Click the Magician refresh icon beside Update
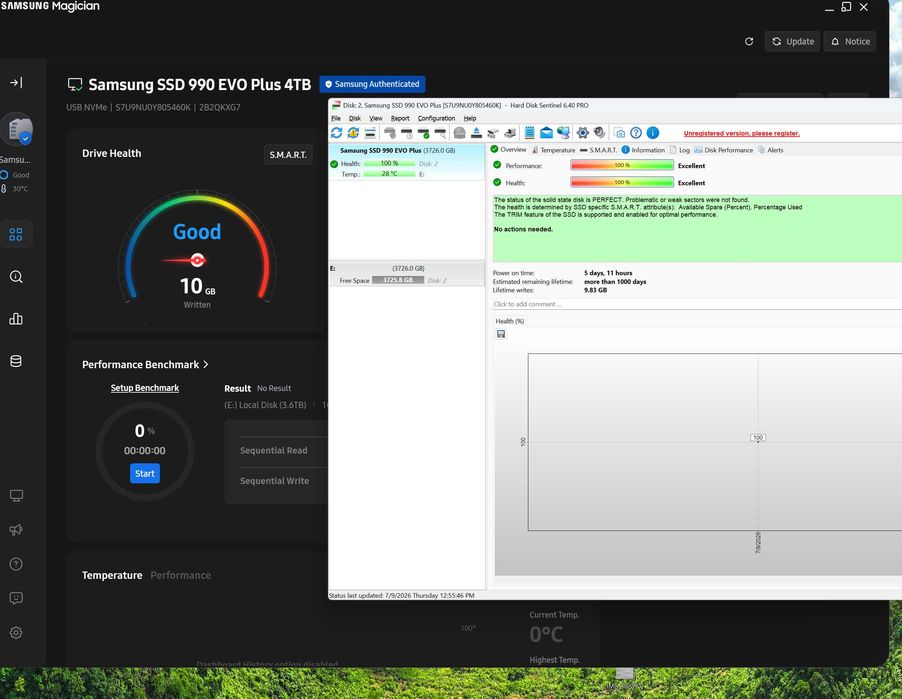Viewport: 902px width, 699px height. (x=749, y=41)
